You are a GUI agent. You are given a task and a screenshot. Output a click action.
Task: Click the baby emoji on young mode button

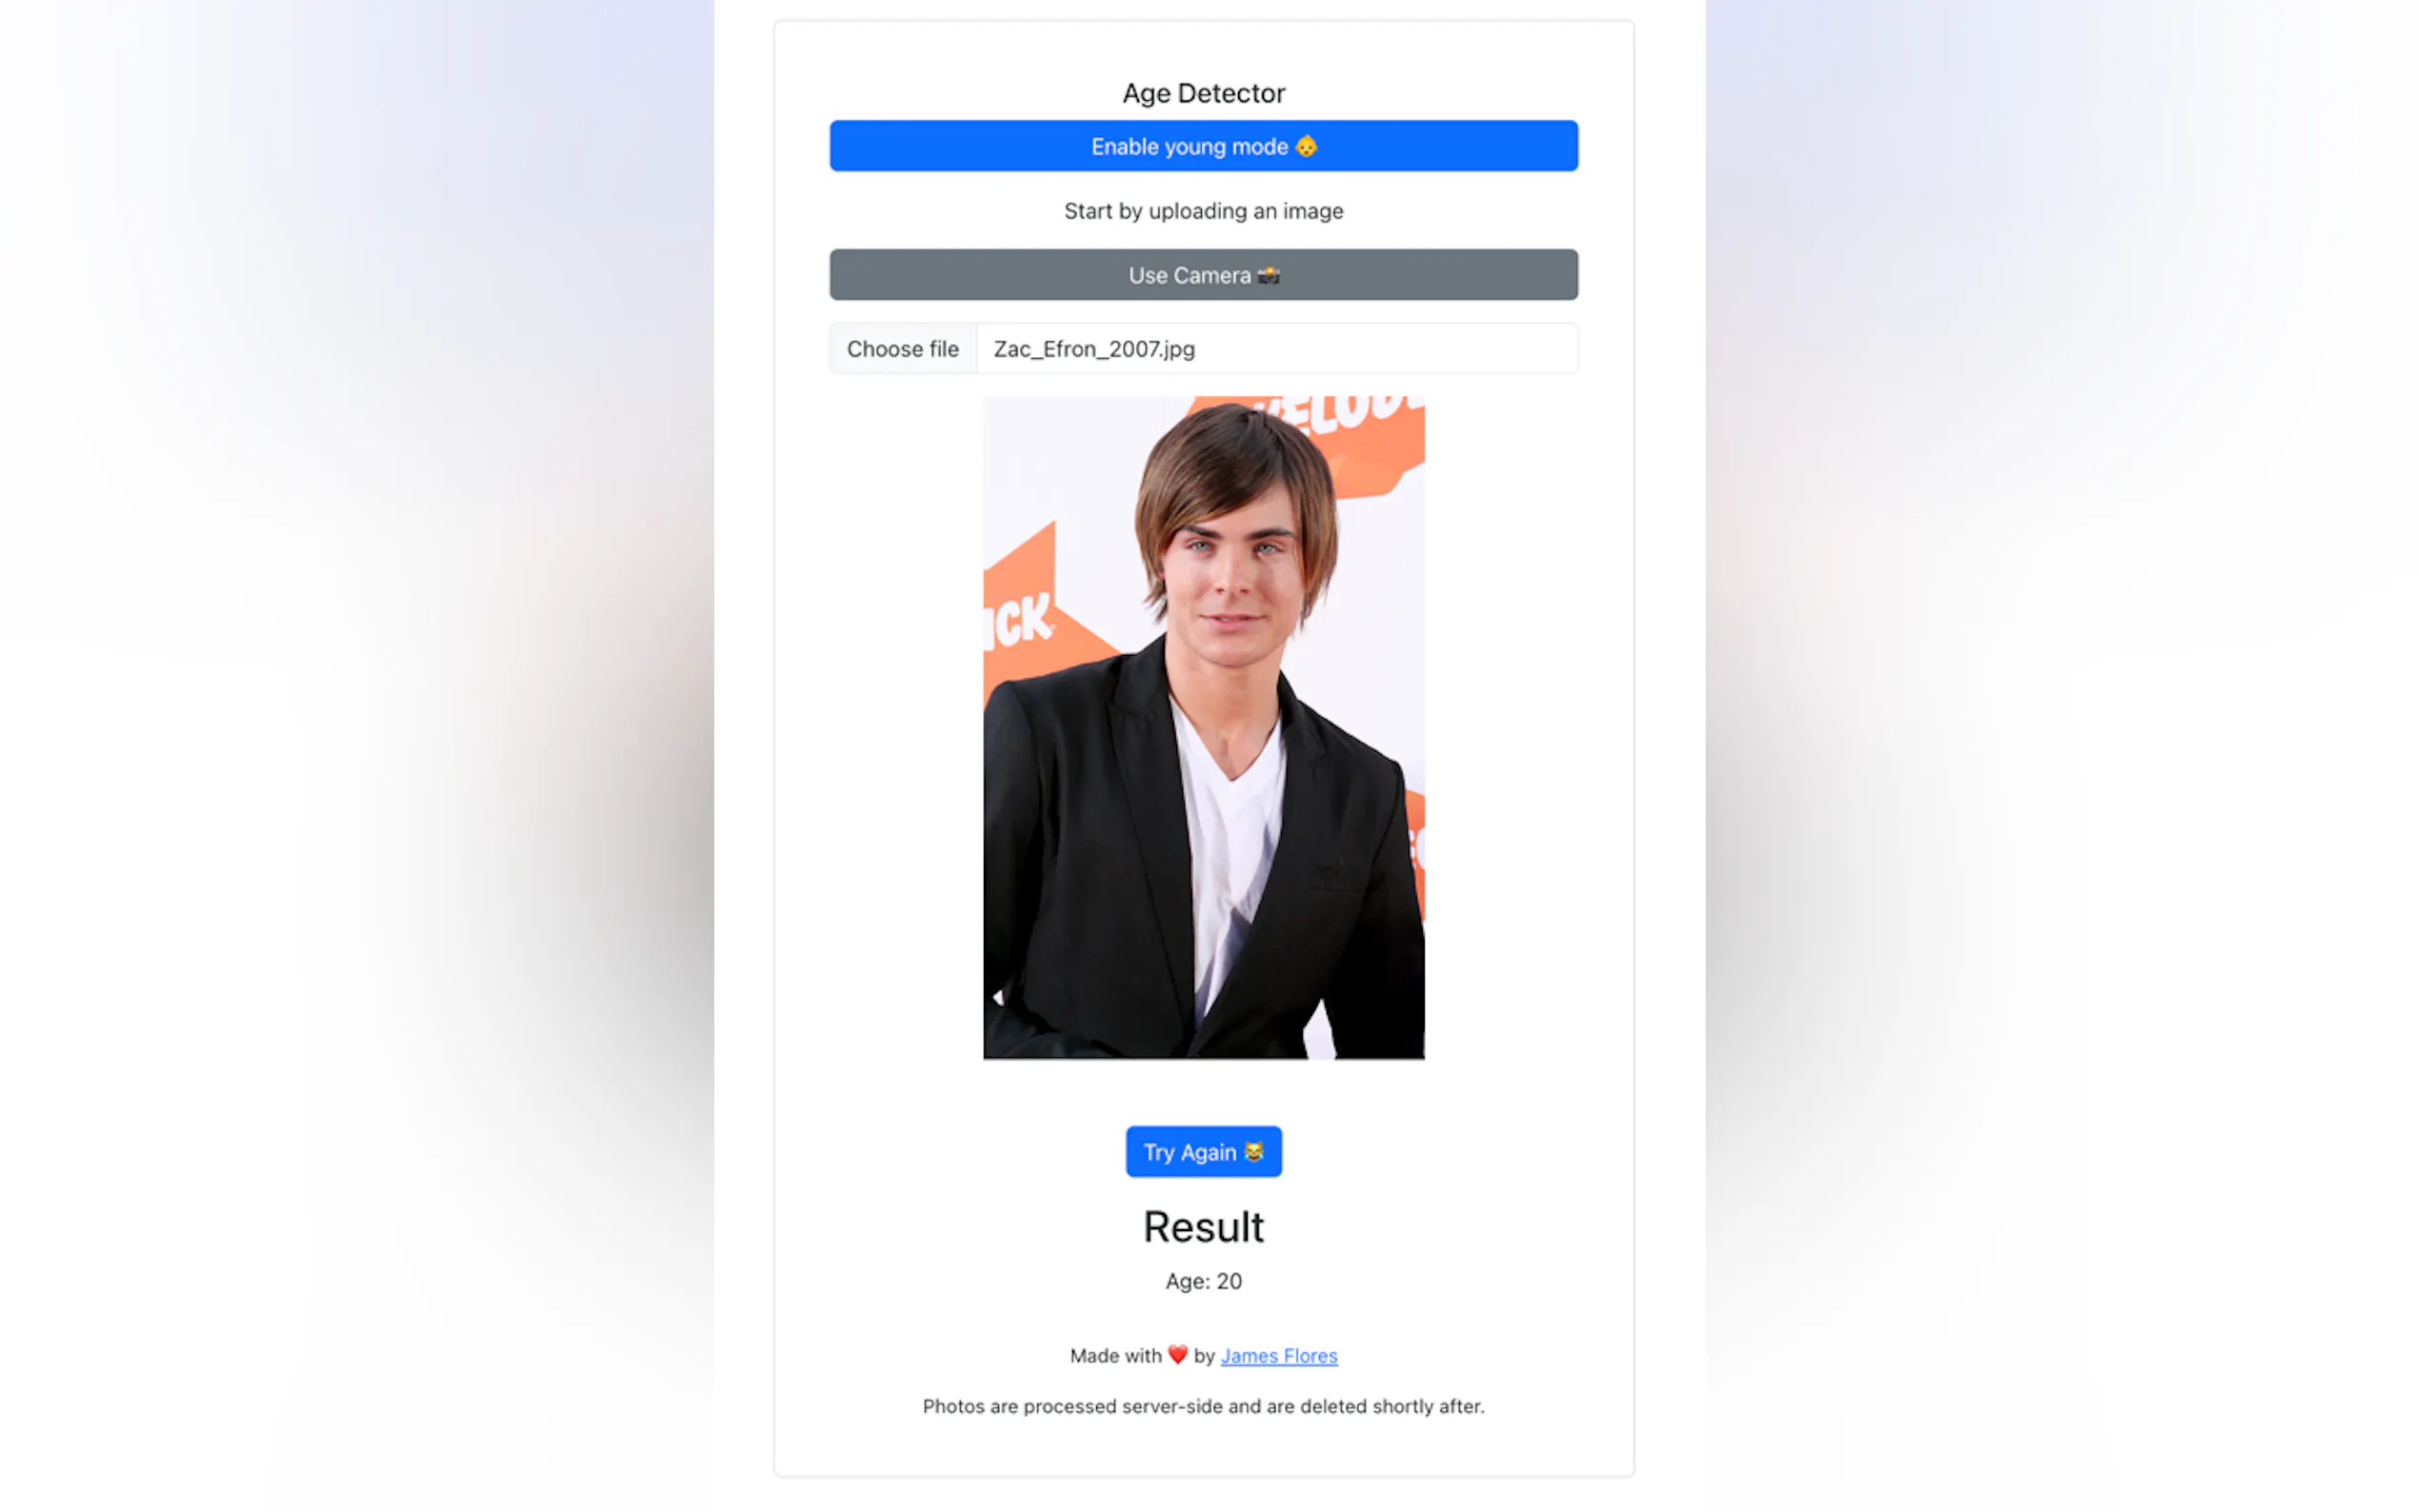click(1306, 146)
